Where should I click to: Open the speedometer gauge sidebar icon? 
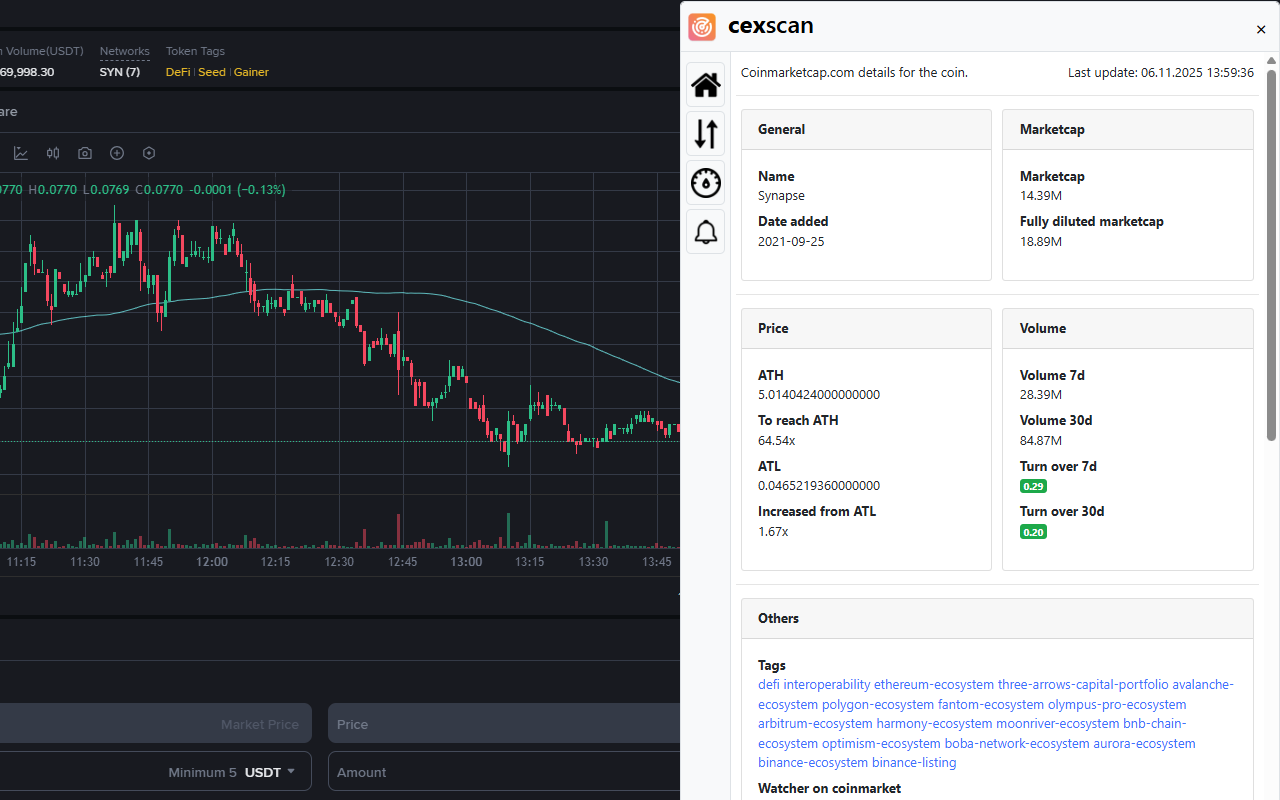[706, 183]
